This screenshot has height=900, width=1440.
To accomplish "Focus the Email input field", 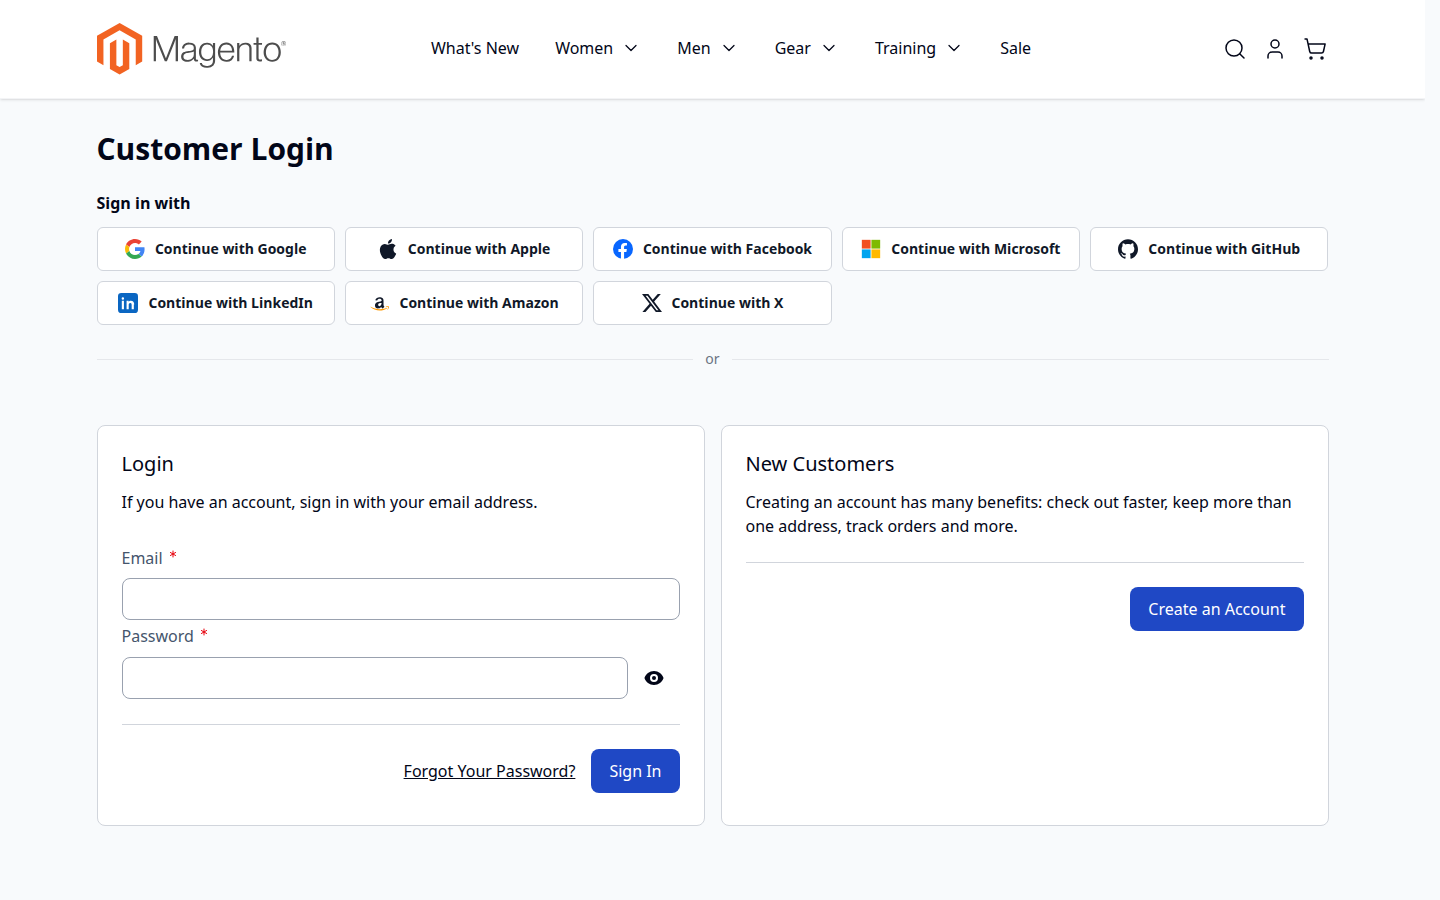I will tap(401, 599).
